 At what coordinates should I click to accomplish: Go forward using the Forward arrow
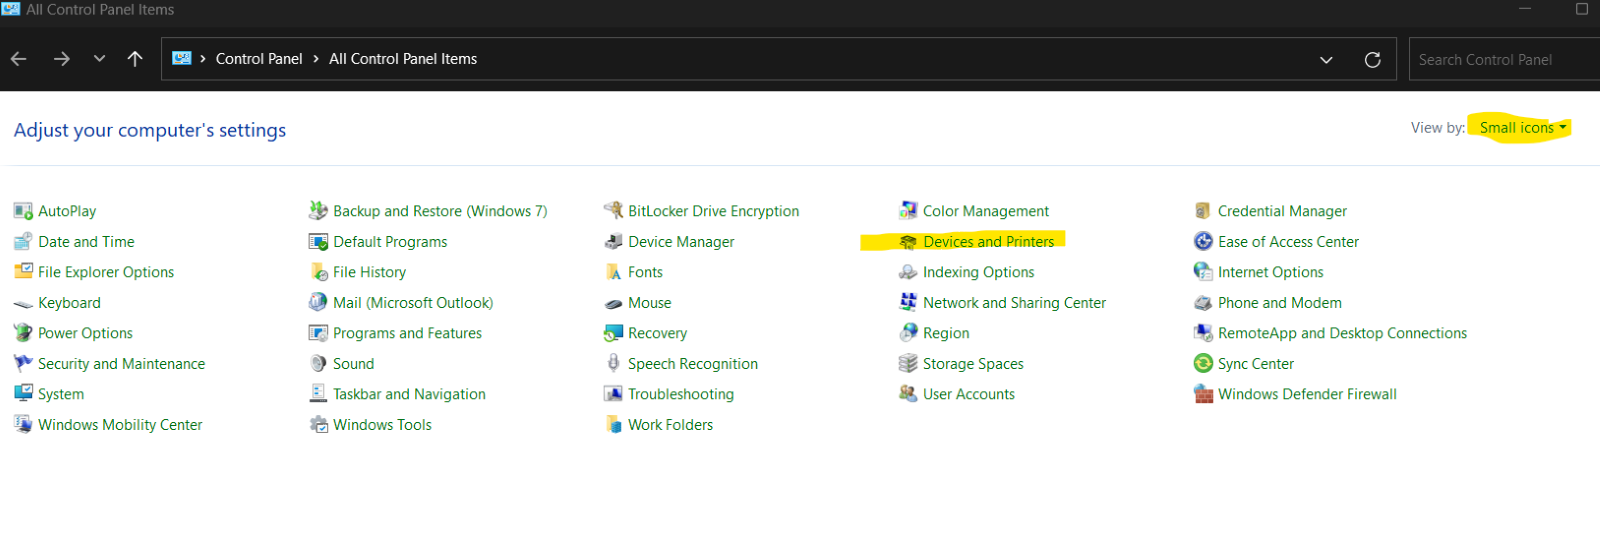click(62, 59)
